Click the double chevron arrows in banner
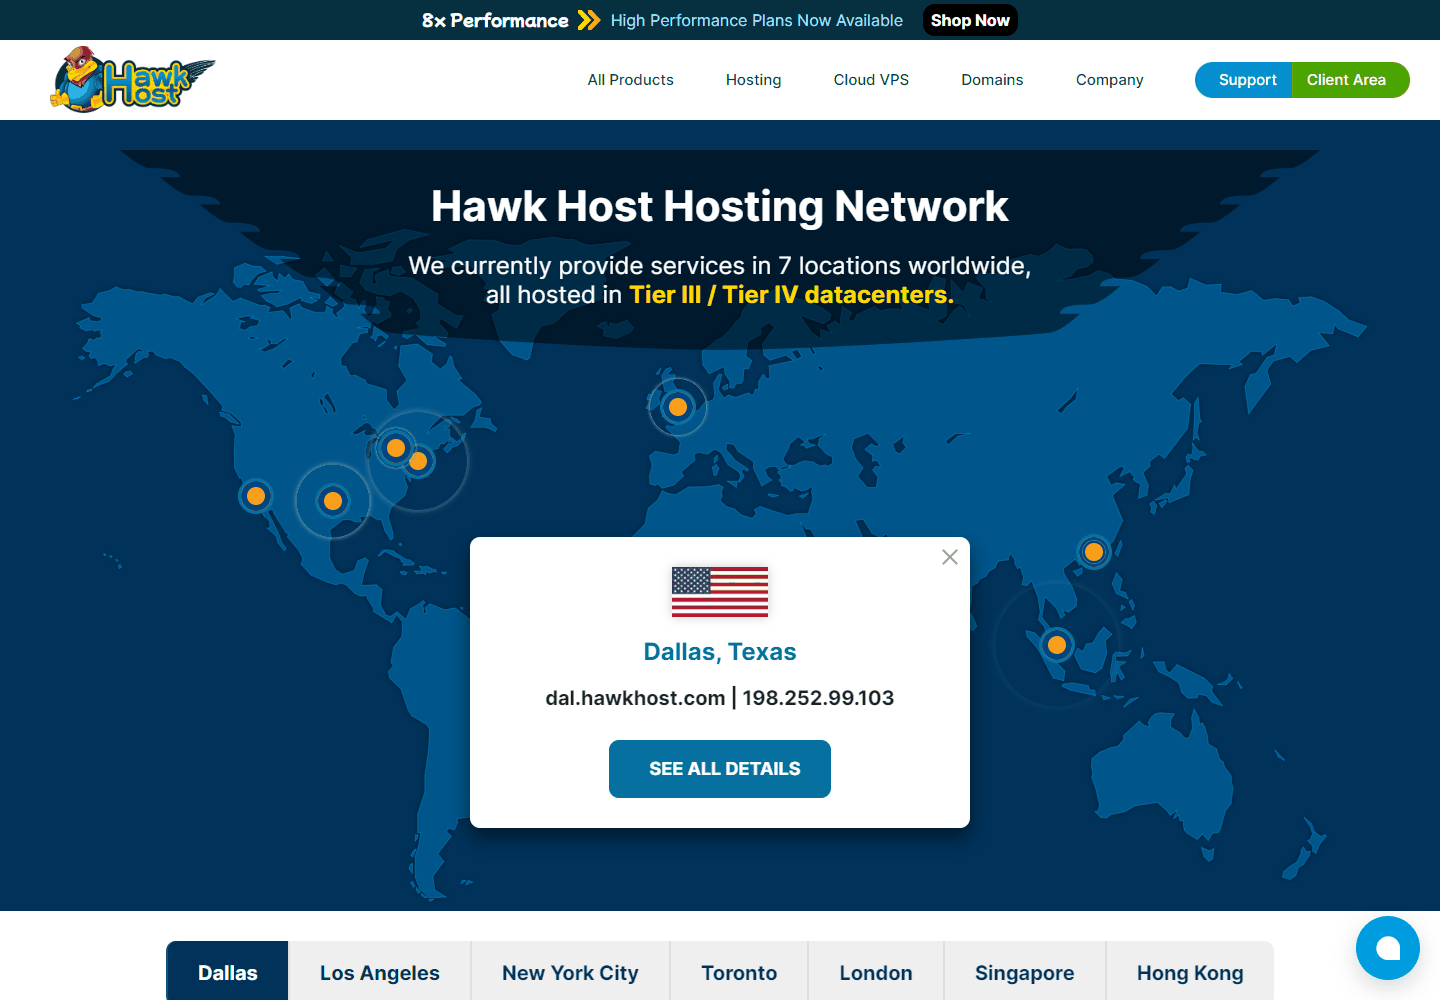 (589, 20)
